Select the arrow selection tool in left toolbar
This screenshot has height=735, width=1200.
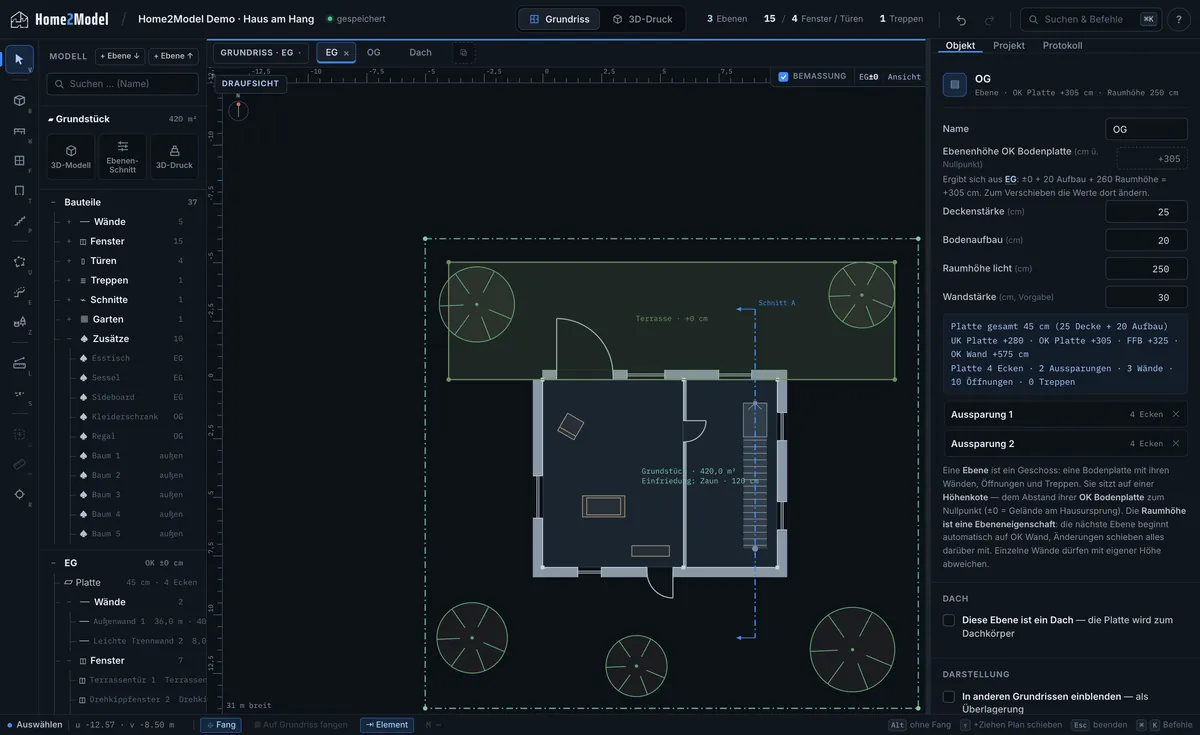point(19,59)
